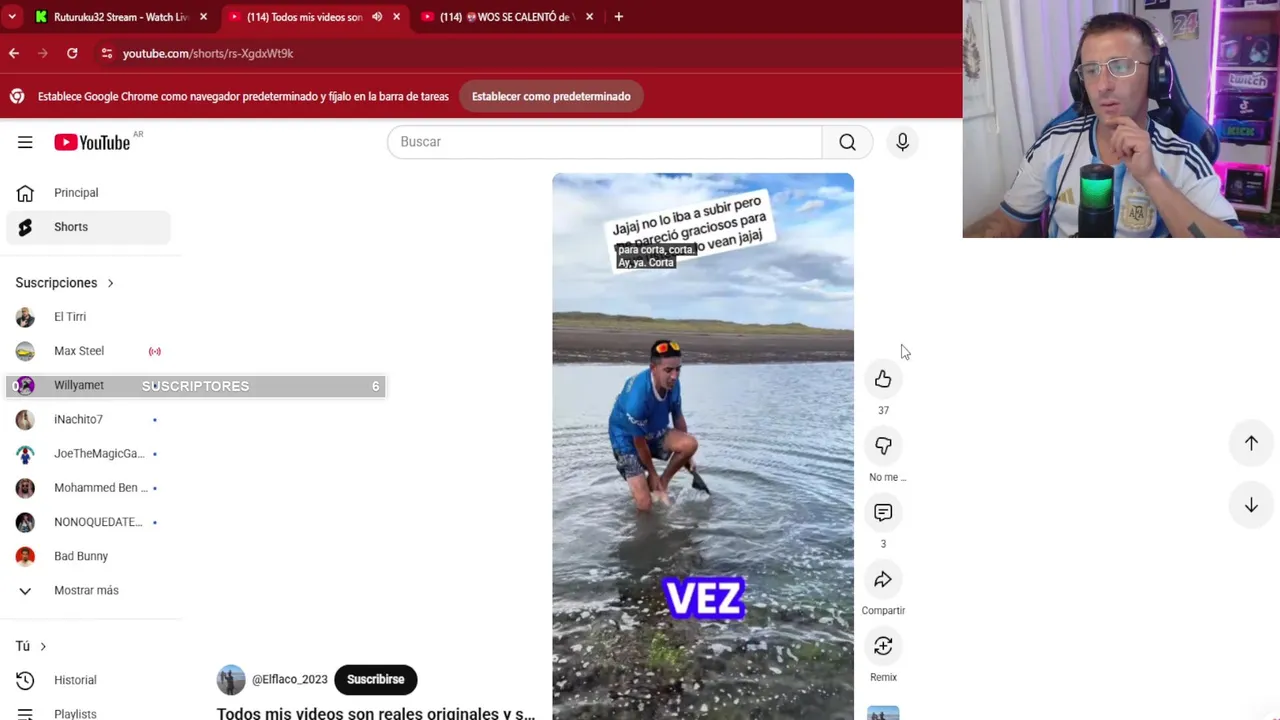Expand the Suscripciones section

(64, 283)
